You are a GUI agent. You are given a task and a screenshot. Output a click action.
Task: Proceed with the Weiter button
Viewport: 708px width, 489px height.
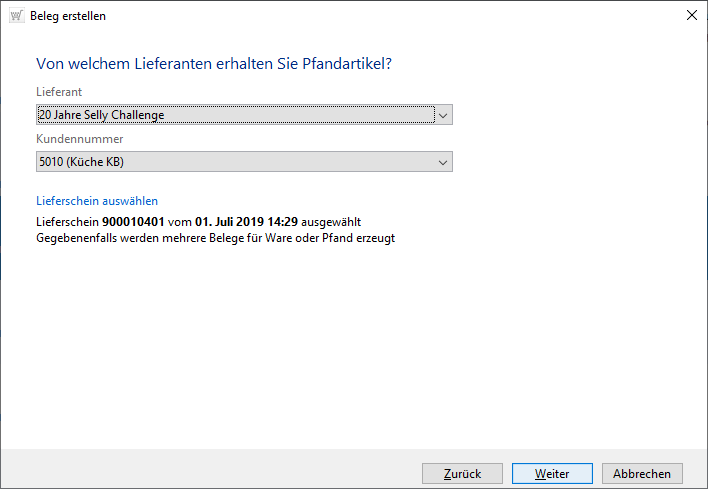552,474
